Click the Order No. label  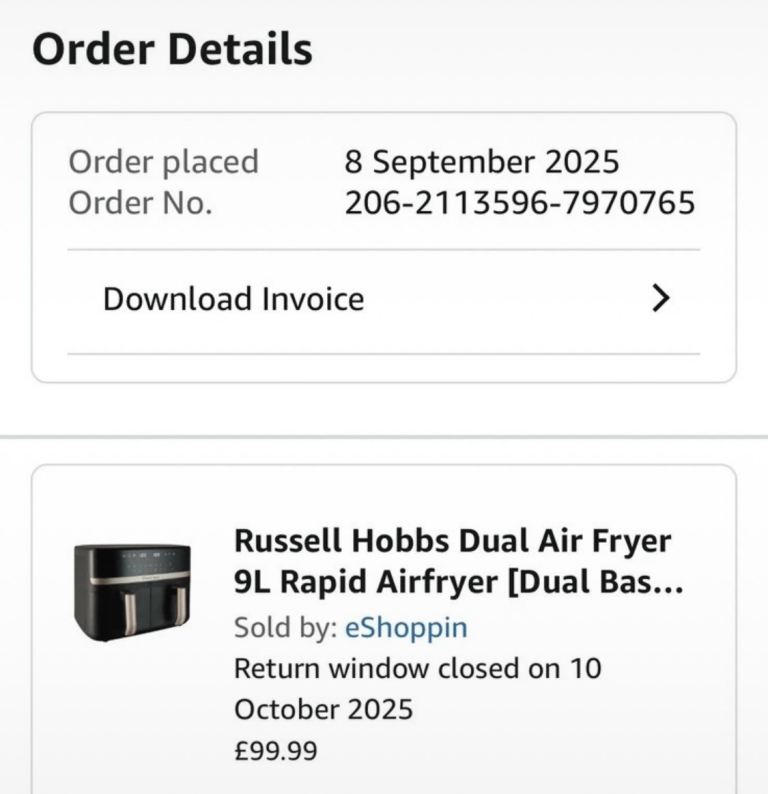click(x=140, y=203)
